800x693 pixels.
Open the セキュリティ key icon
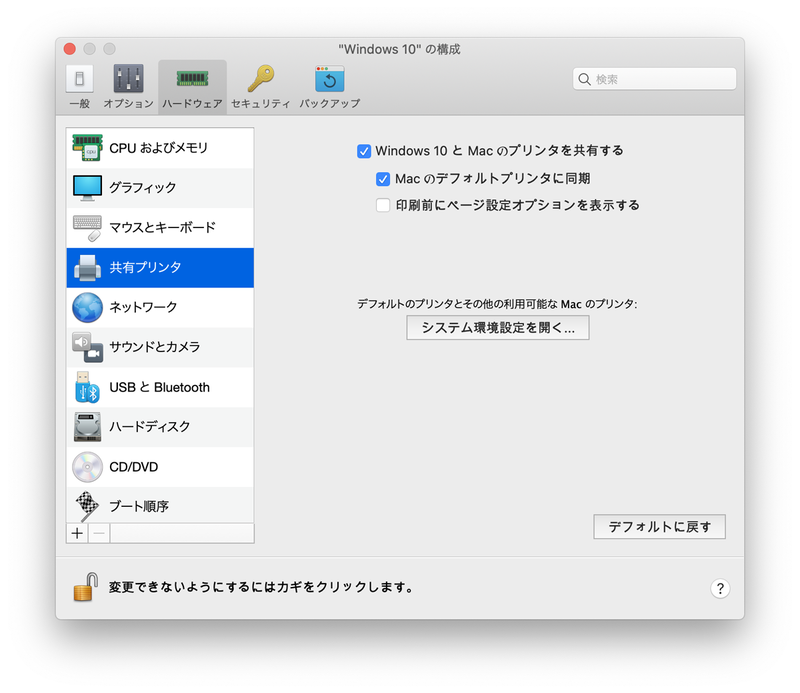pyautogui.click(x=261, y=79)
